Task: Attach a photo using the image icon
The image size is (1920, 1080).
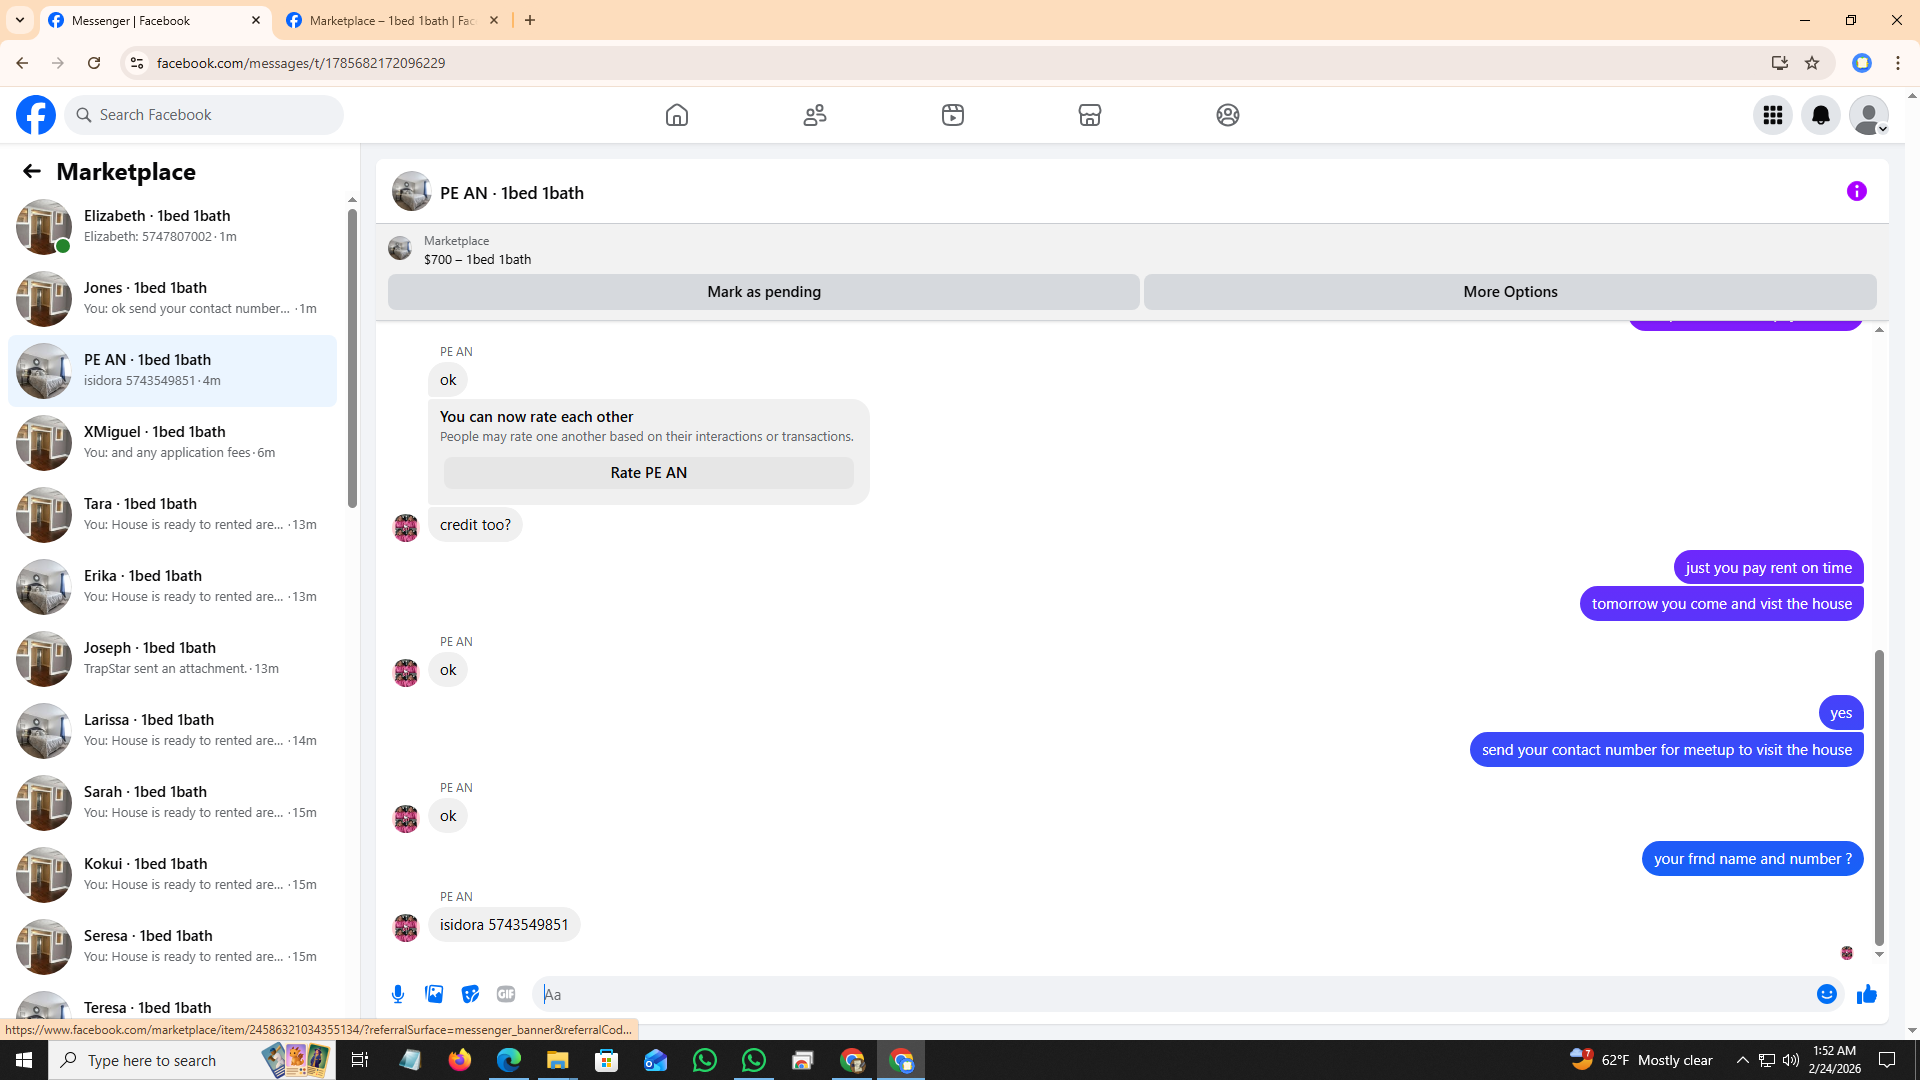Action: click(434, 994)
